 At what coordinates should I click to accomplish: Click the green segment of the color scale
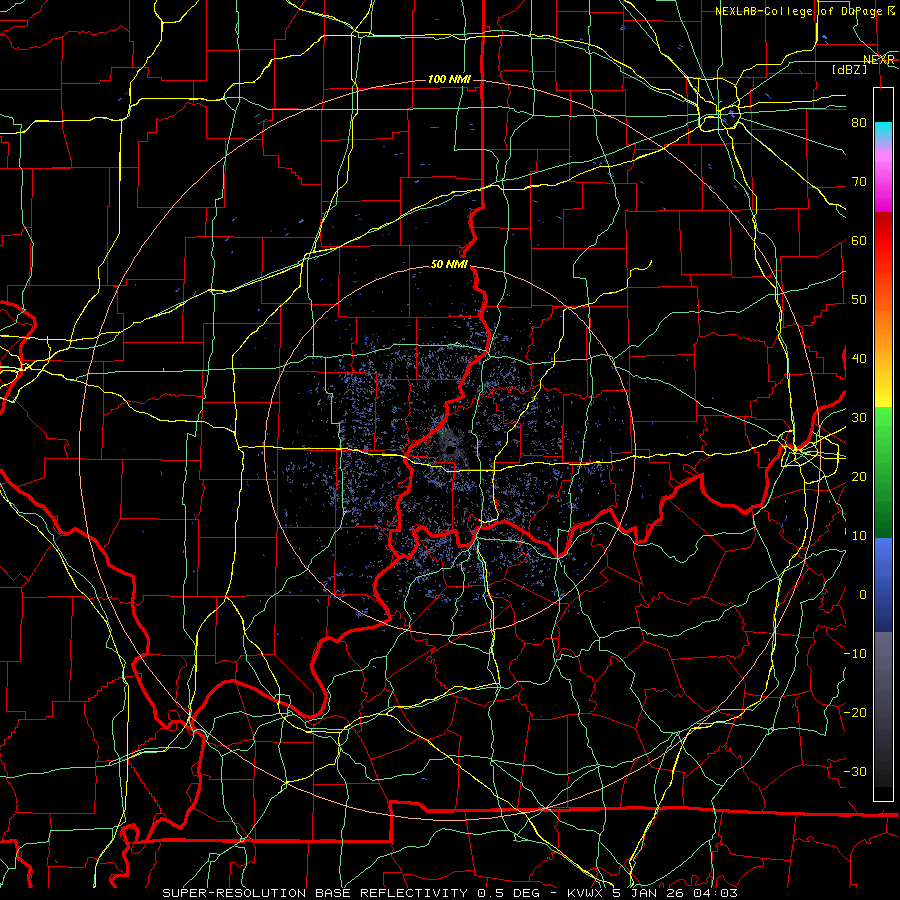pos(883,472)
